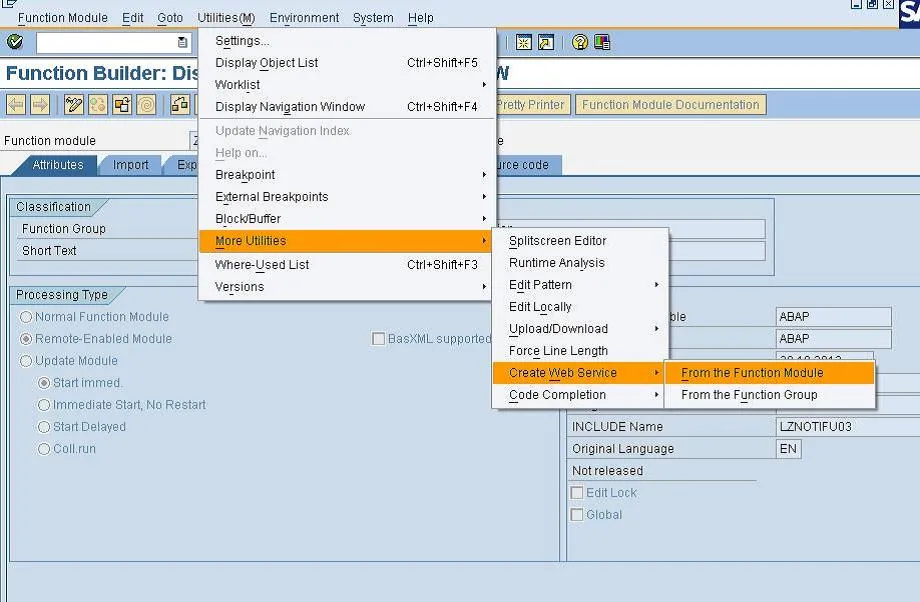Screen dimensions: 920x602
Task: Open the Help question mark icon
Action: click(578, 42)
